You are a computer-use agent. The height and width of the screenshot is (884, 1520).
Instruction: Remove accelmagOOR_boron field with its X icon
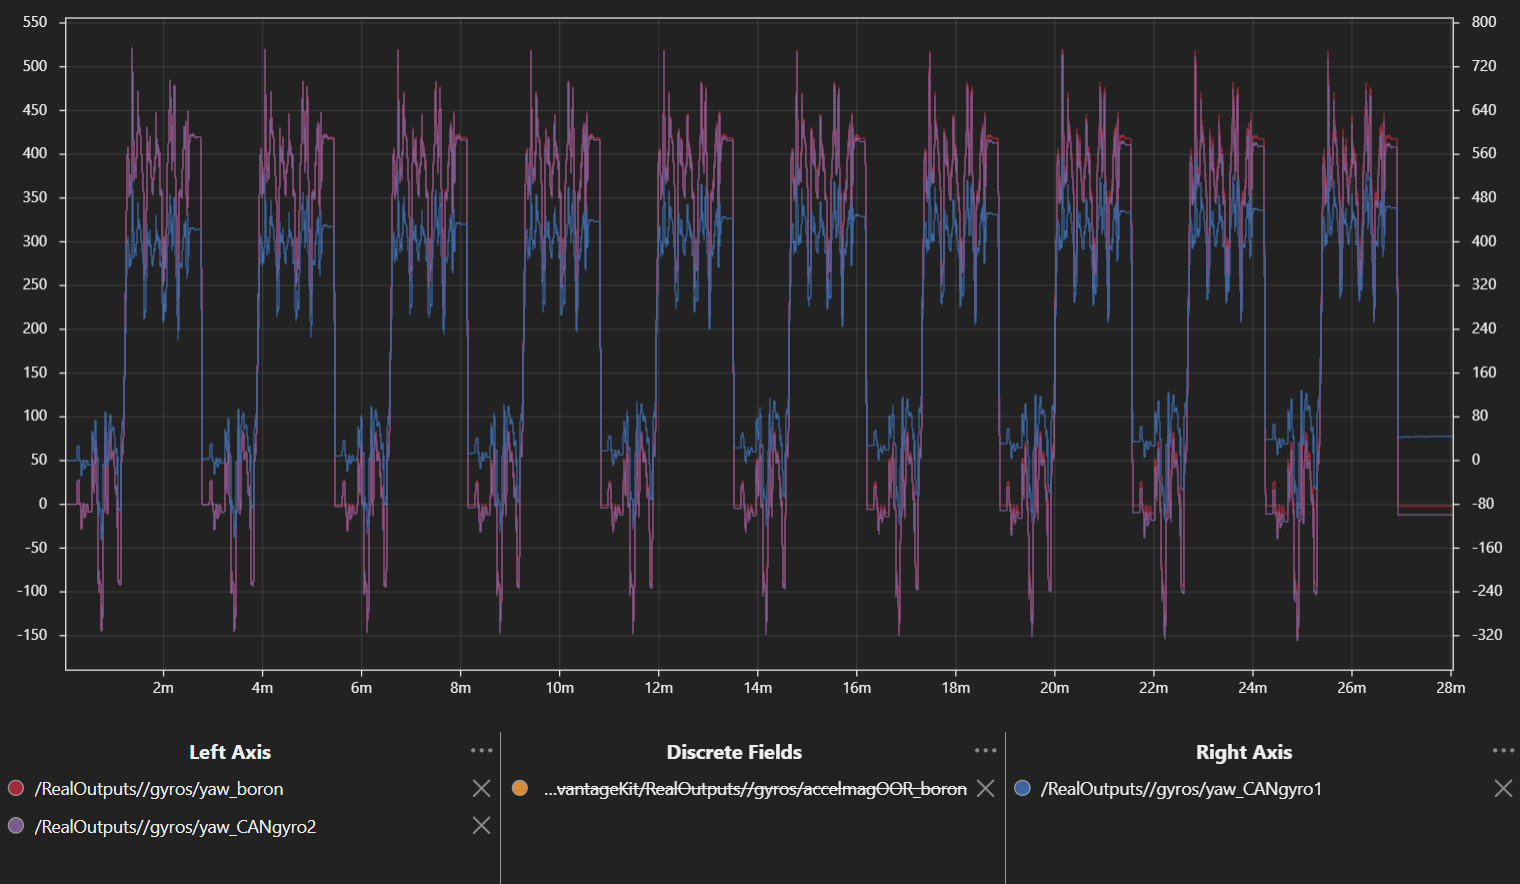coord(985,789)
